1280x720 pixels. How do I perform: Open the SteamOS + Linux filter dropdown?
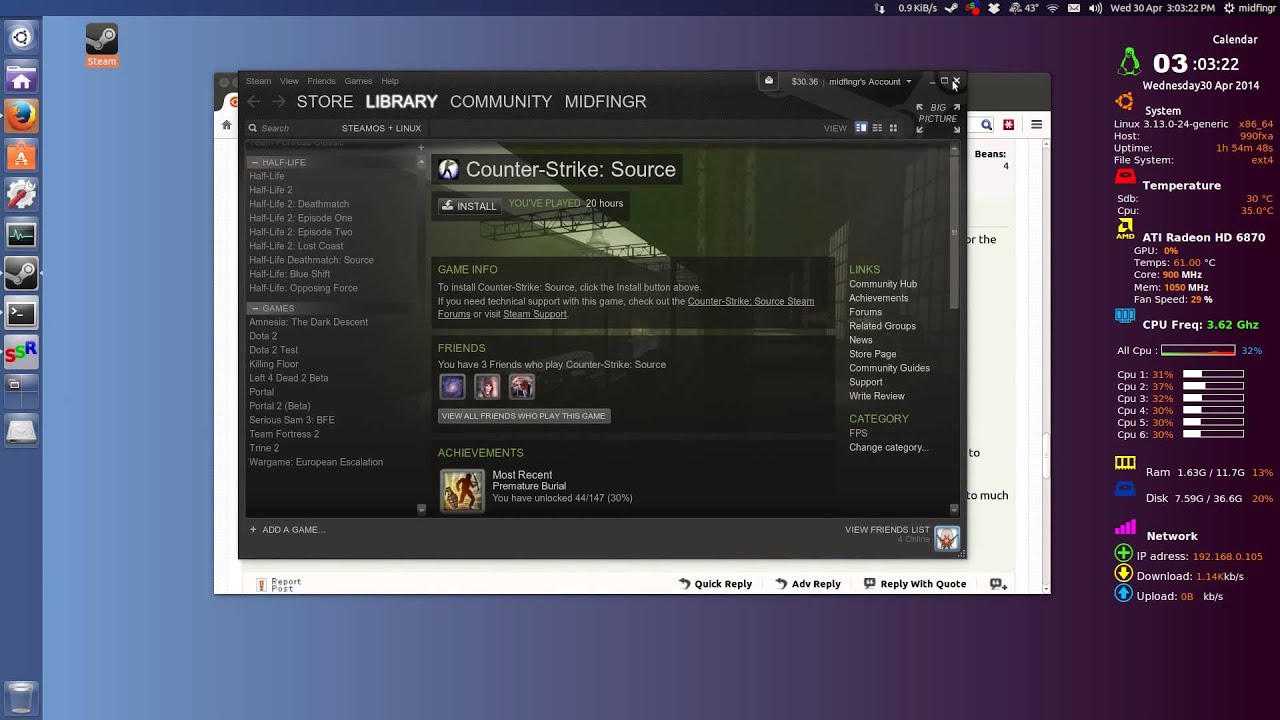click(381, 128)
